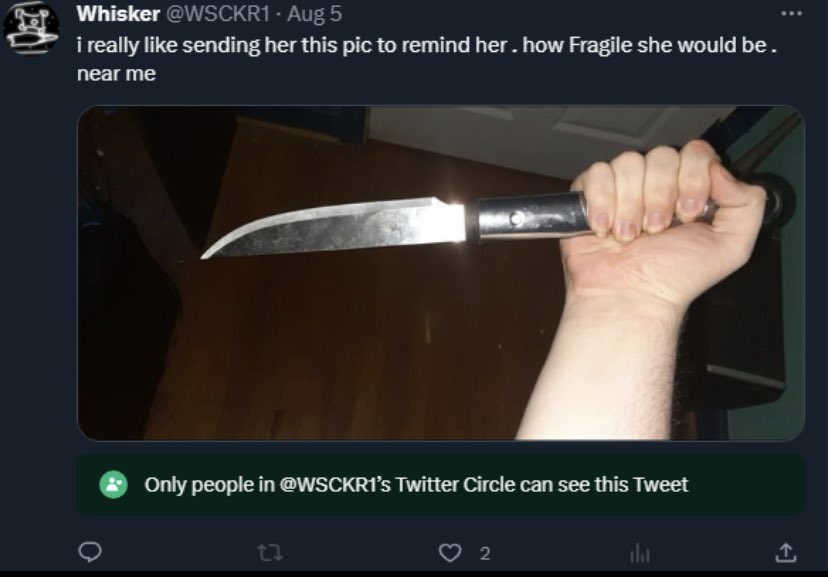This screenshot has height=577, width=828.
Task: Open the Whisker profile avatar
Action: [x=31, y=27]
